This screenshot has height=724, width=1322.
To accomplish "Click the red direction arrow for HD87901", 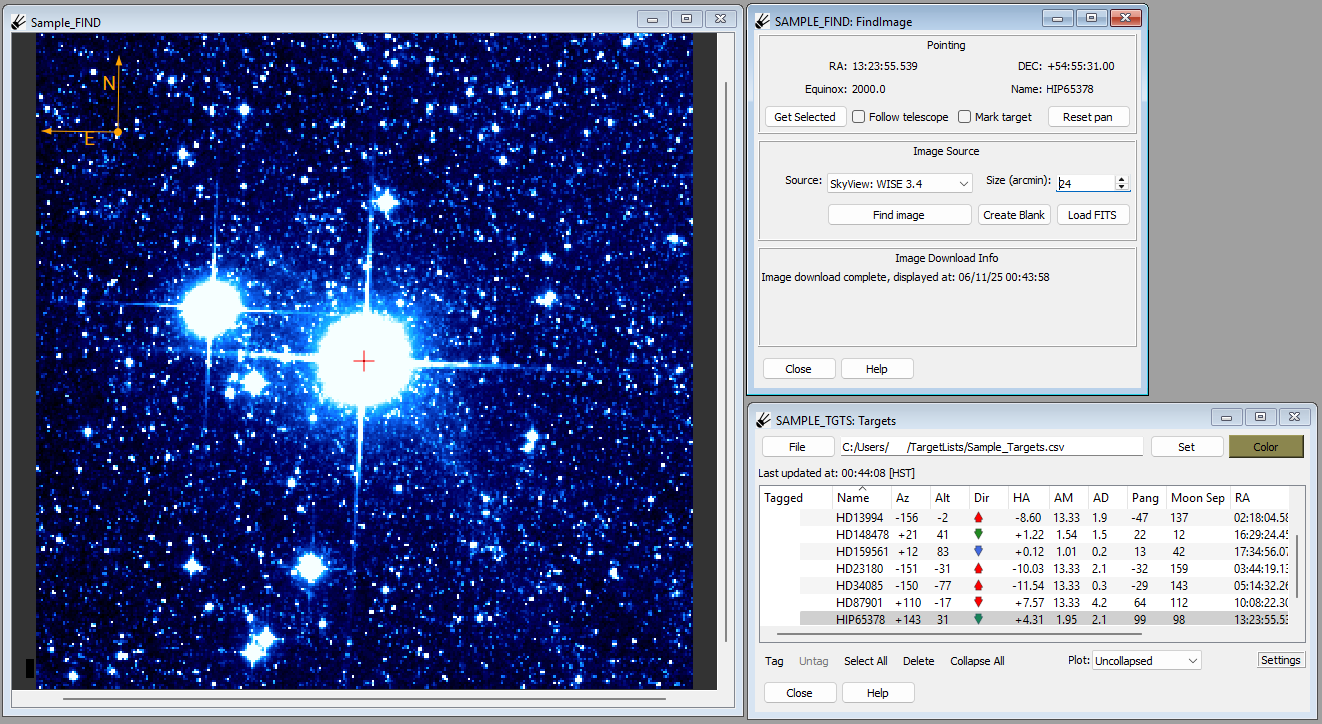I will pos(979,602).
